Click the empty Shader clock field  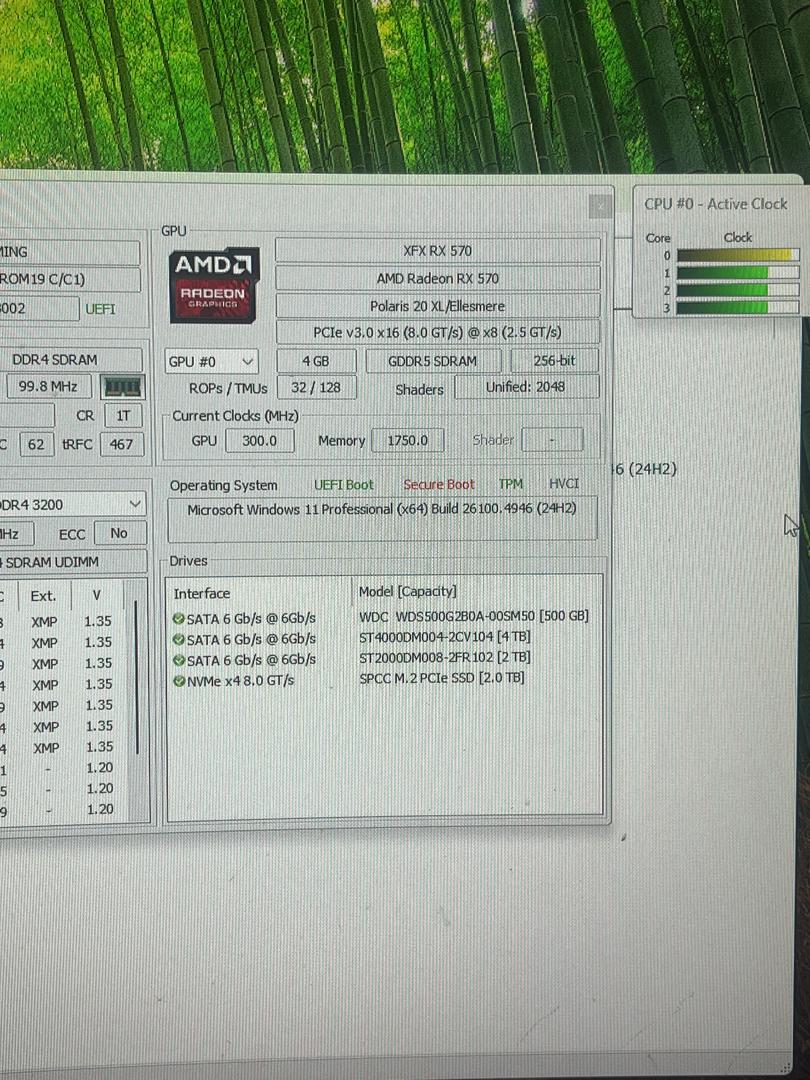[x=552, y=439]
